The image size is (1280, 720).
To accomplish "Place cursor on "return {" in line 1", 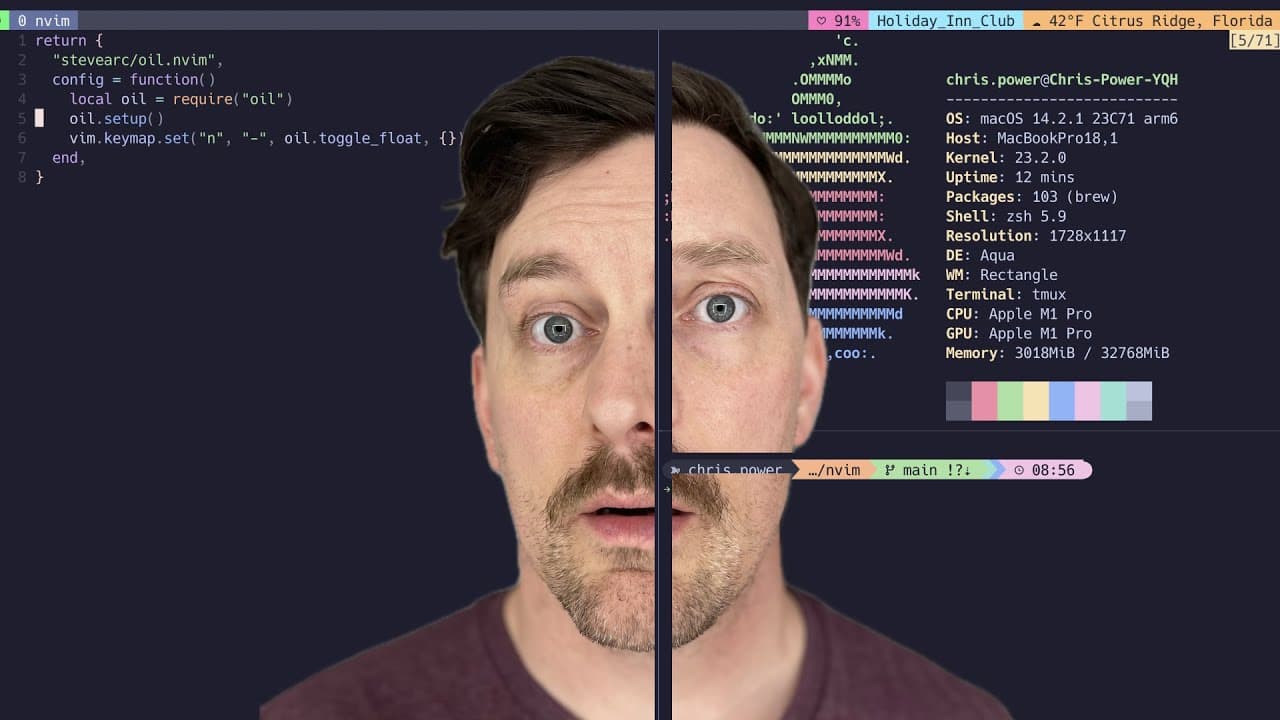I will tap(69, 41).
